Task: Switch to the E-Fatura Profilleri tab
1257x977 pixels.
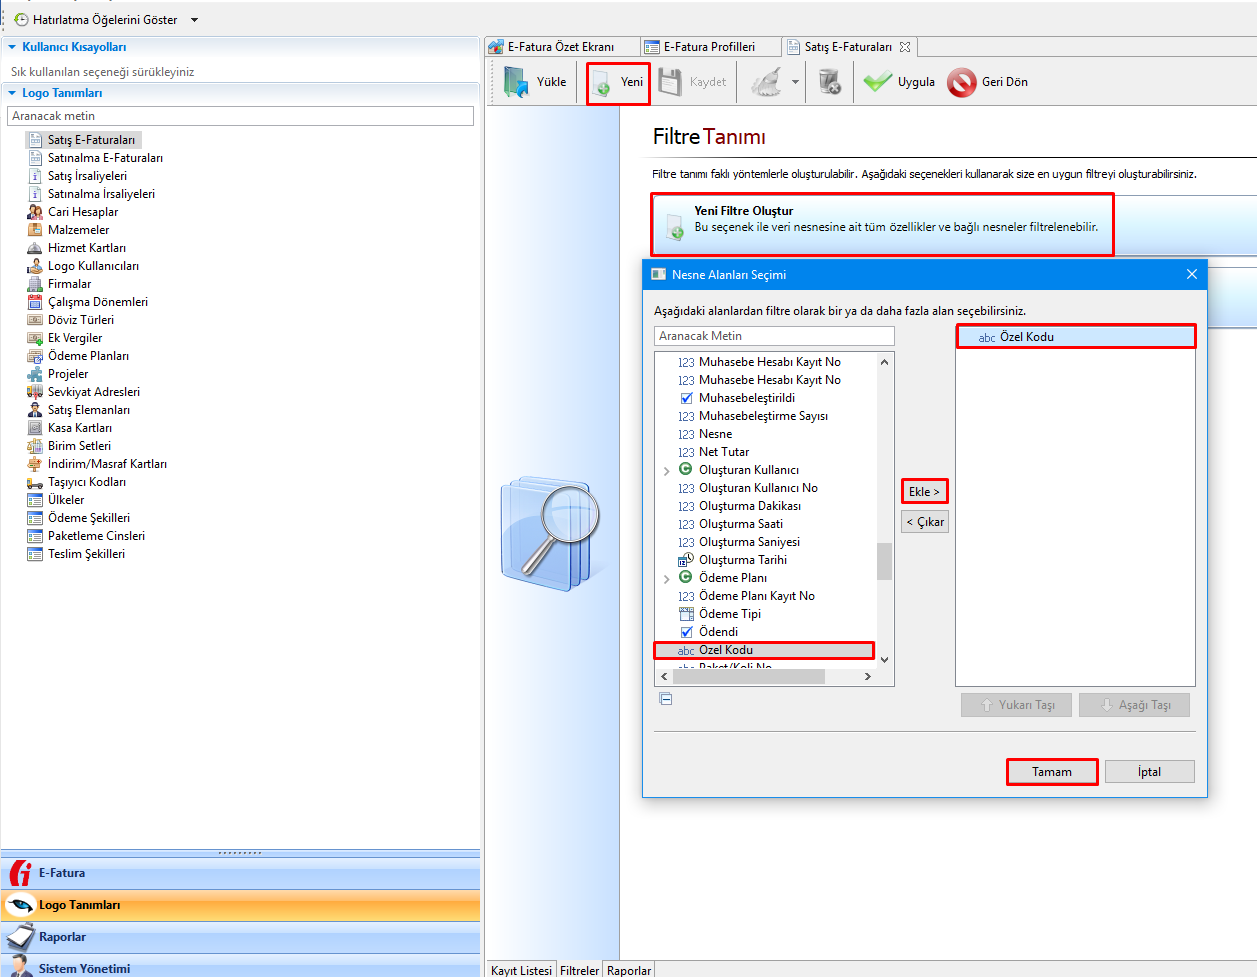Action: tap(709, 47)
